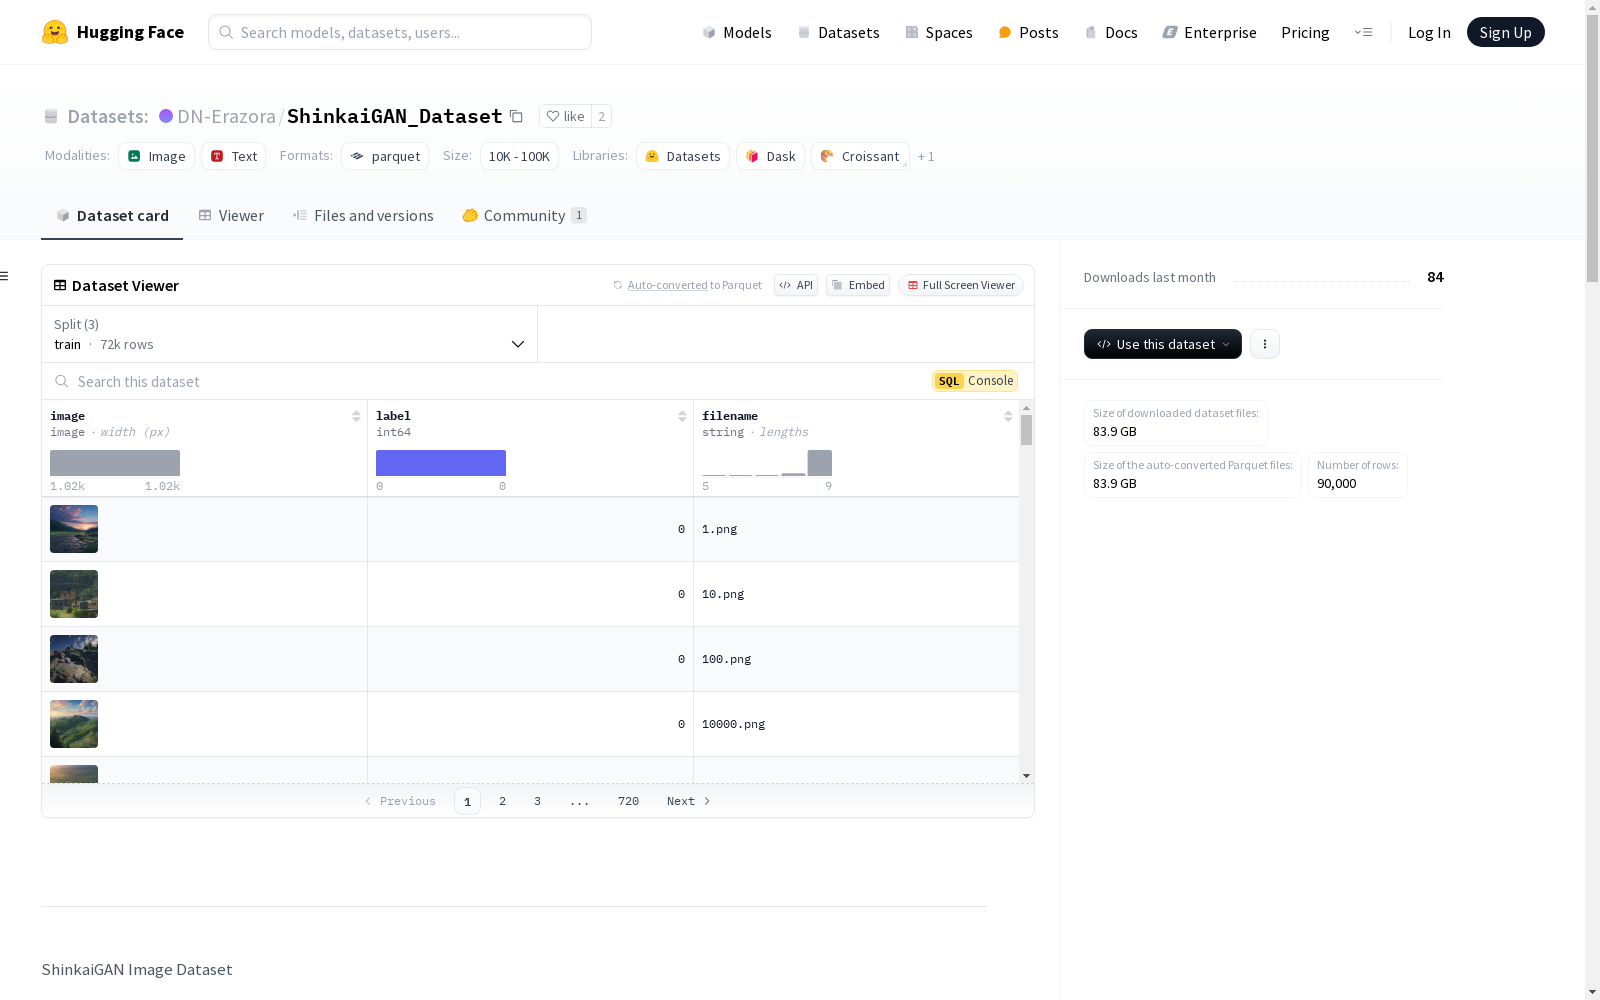Sort by the filename column
The height and width of the screenshot is (1000, 1600).
click(1008, 416)
